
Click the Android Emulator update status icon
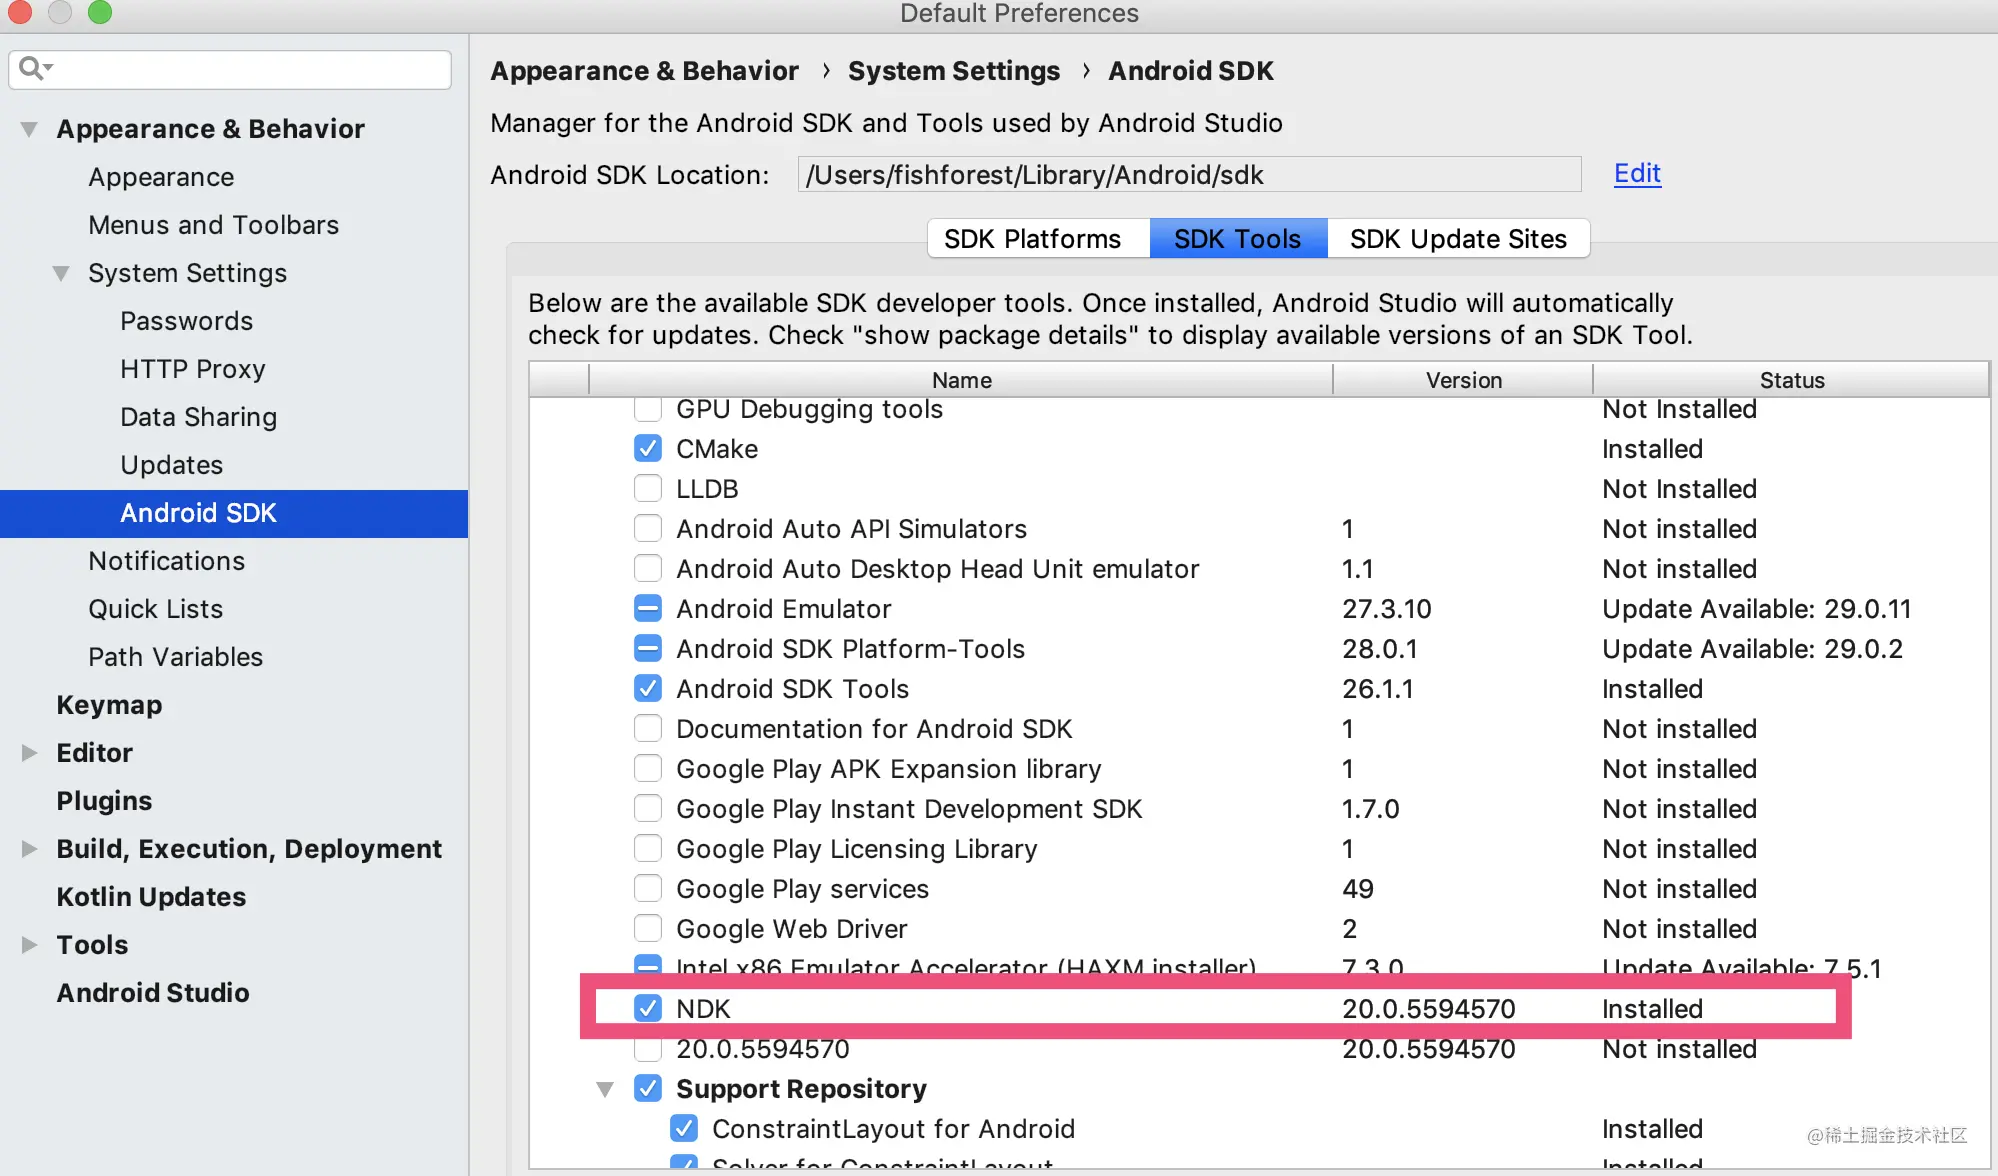pyautogui.click(x=647, y=608)
